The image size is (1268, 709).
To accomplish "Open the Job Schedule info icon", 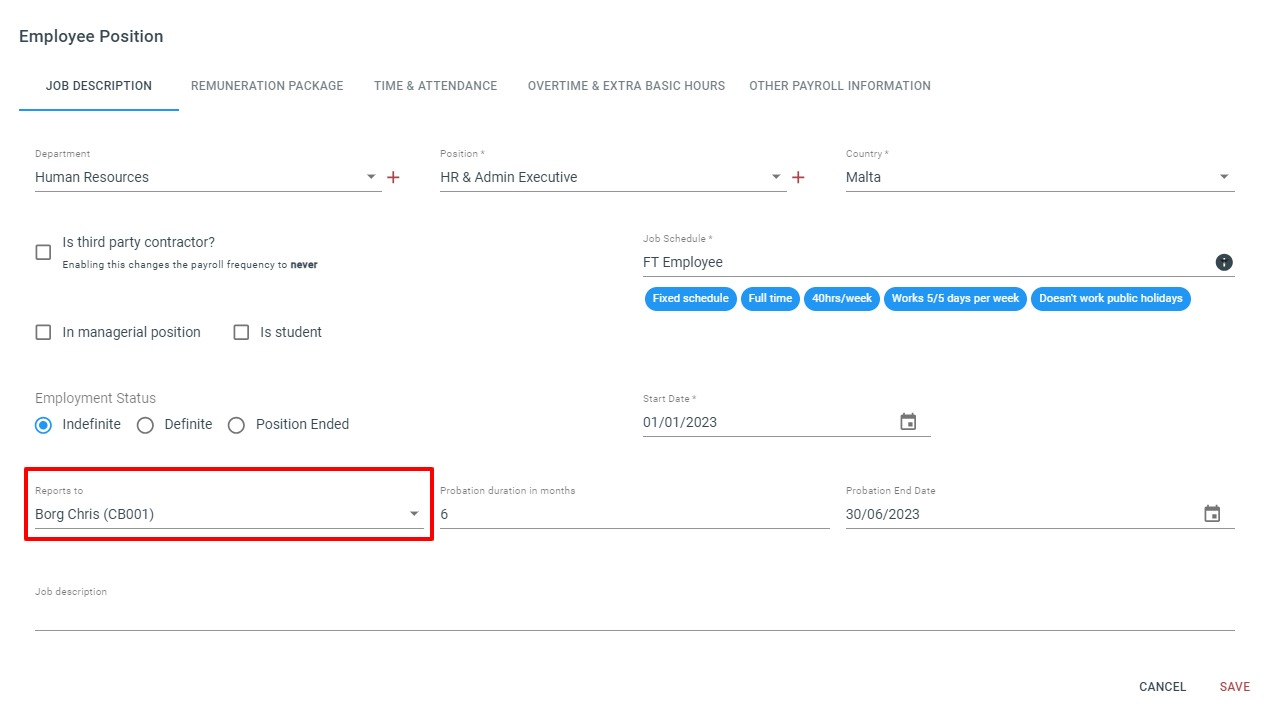I will tap(1224, 262).
